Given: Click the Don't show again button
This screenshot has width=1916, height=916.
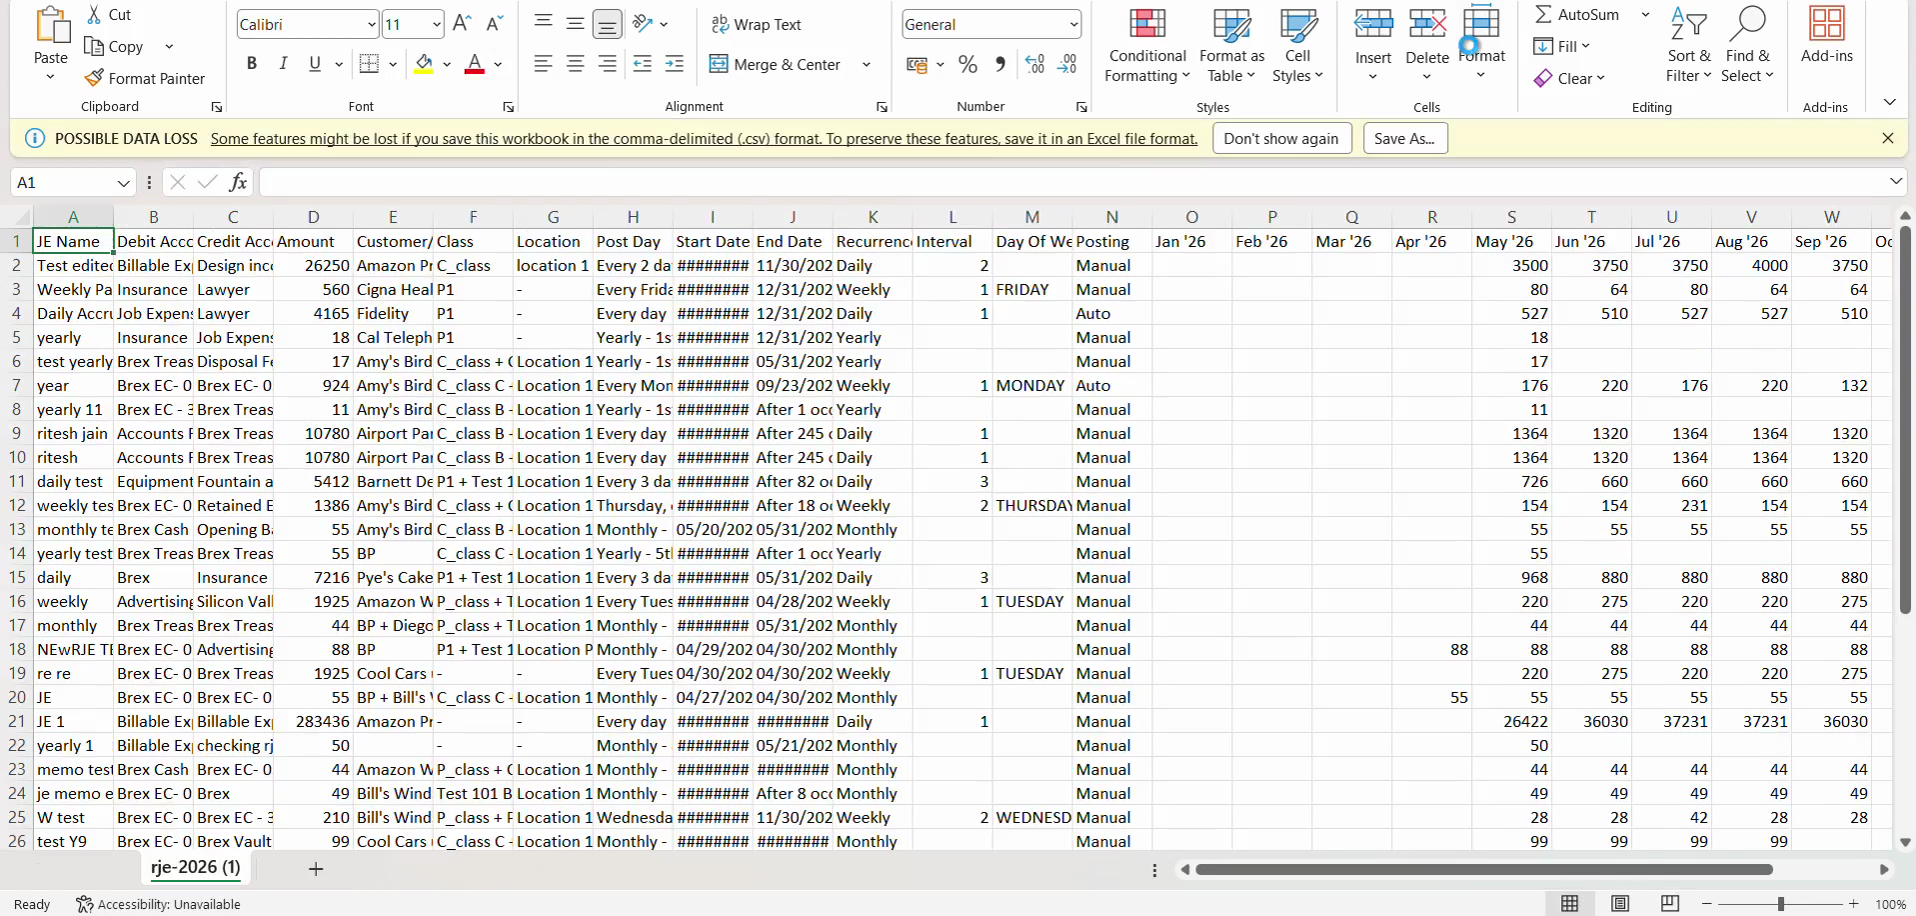Looking at the screenshot, I should [1281, 138].
